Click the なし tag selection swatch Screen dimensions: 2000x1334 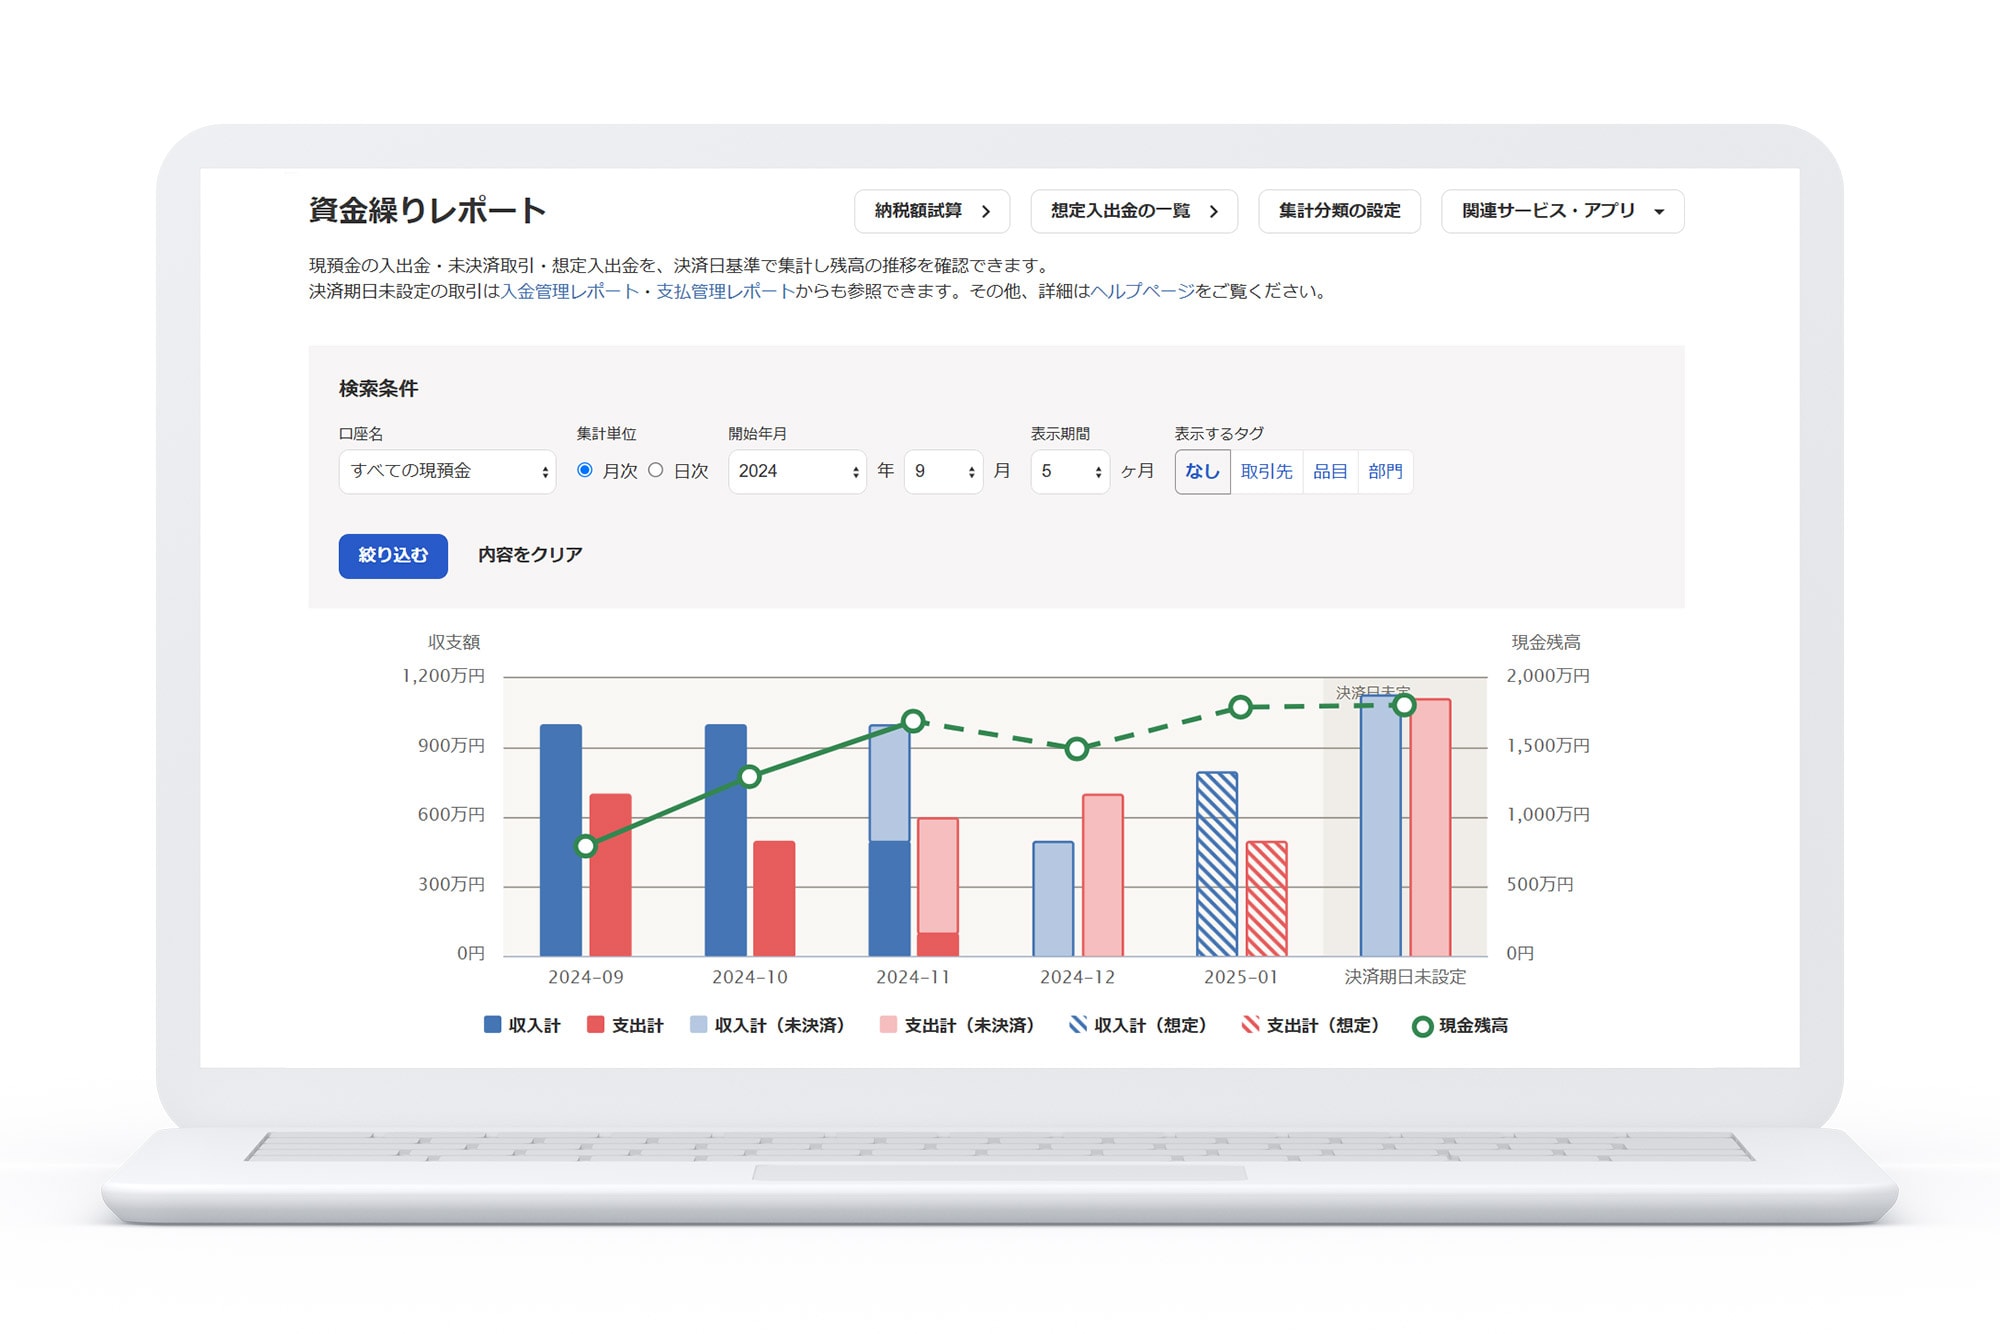pos(1202,471)
